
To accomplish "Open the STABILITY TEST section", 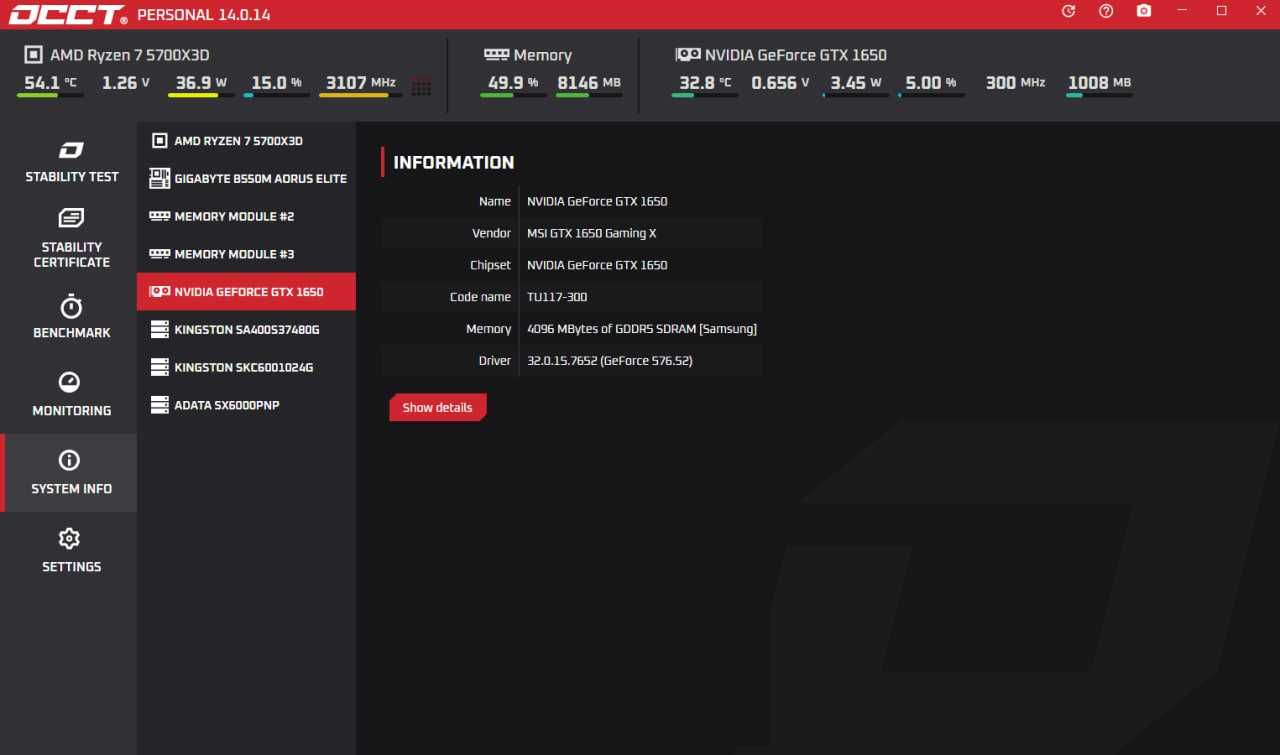I will point(71,177).
